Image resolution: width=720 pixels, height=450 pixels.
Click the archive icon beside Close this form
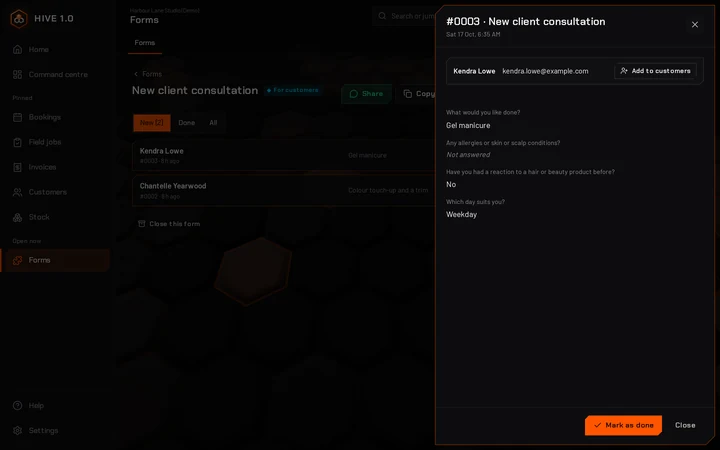141,224
